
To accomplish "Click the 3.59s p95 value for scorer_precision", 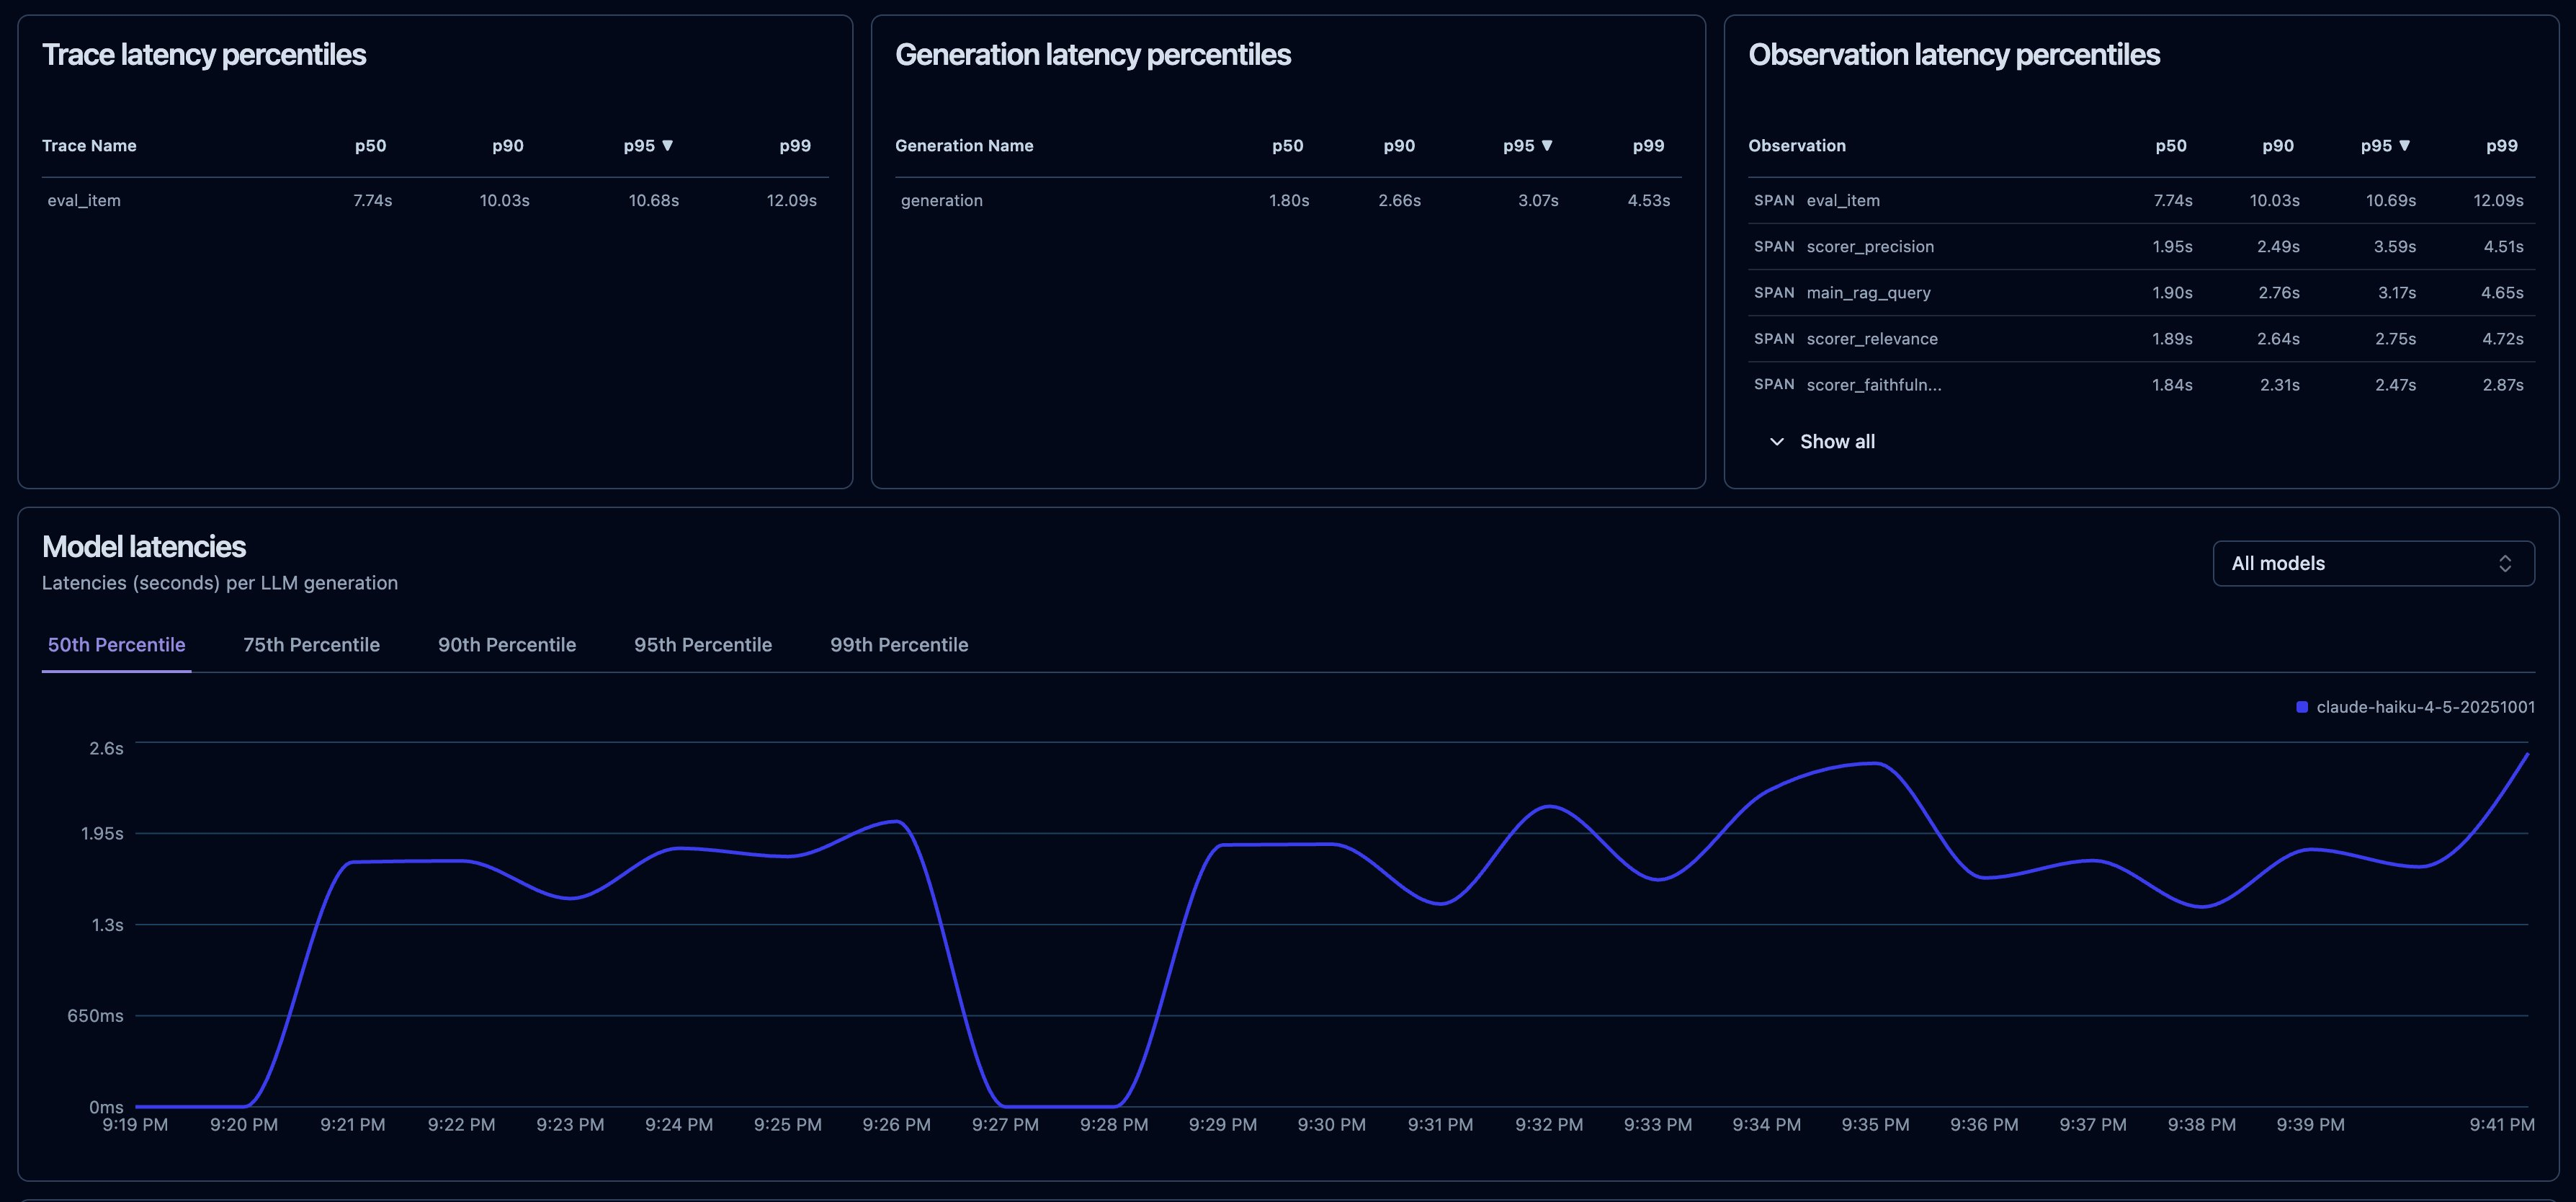I will click(x=2394, y=247).
